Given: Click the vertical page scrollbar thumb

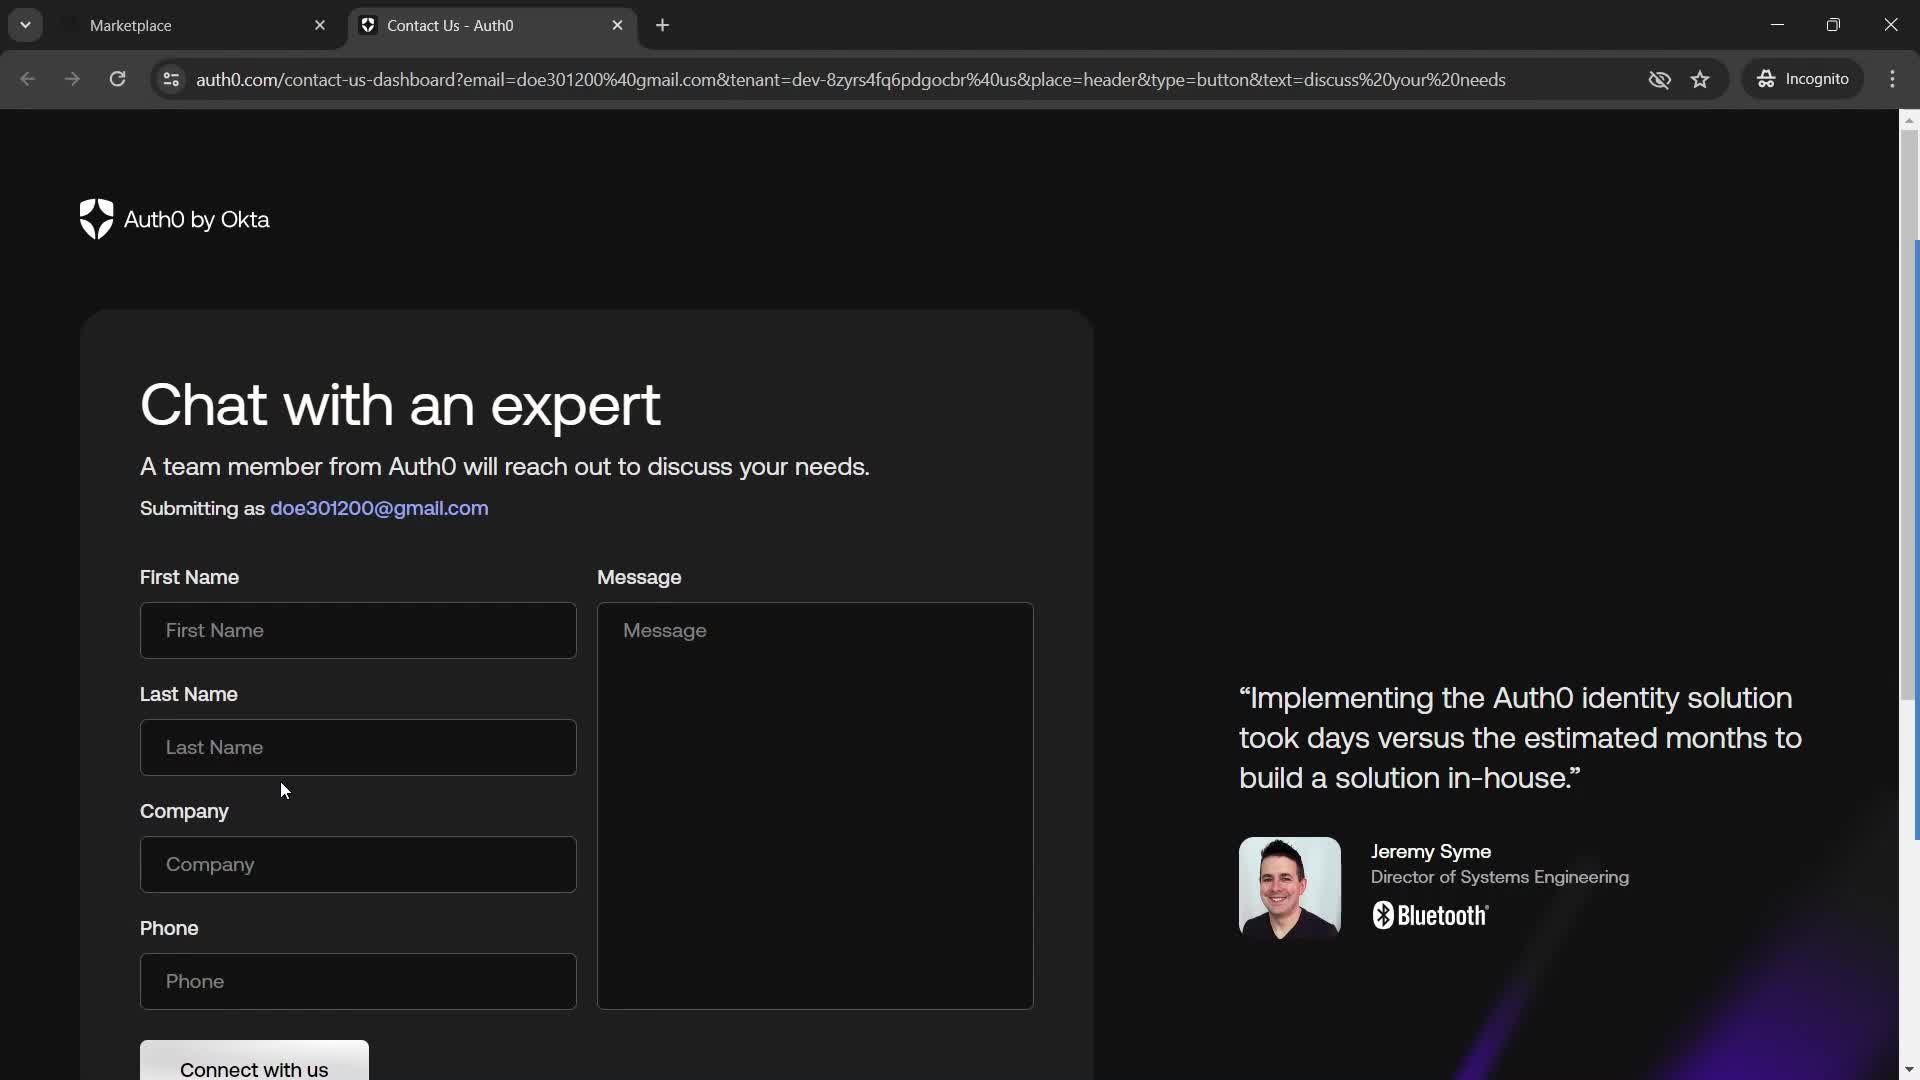Looking at the screenshot, I should 1909,415.
